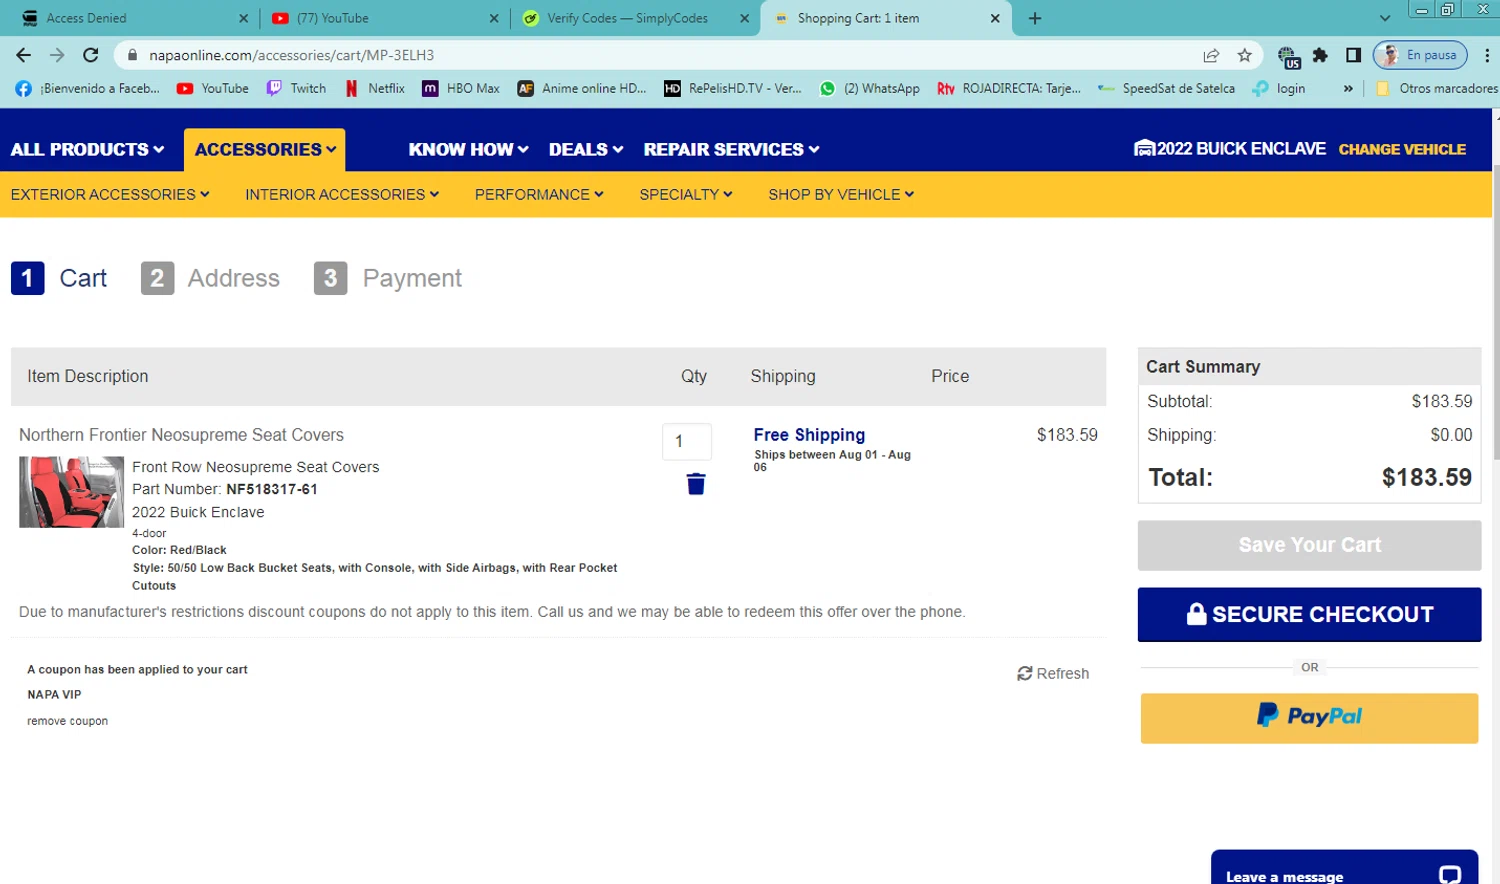
Task: Delete item using the trash can icon
Action: (x=696, y=484)
